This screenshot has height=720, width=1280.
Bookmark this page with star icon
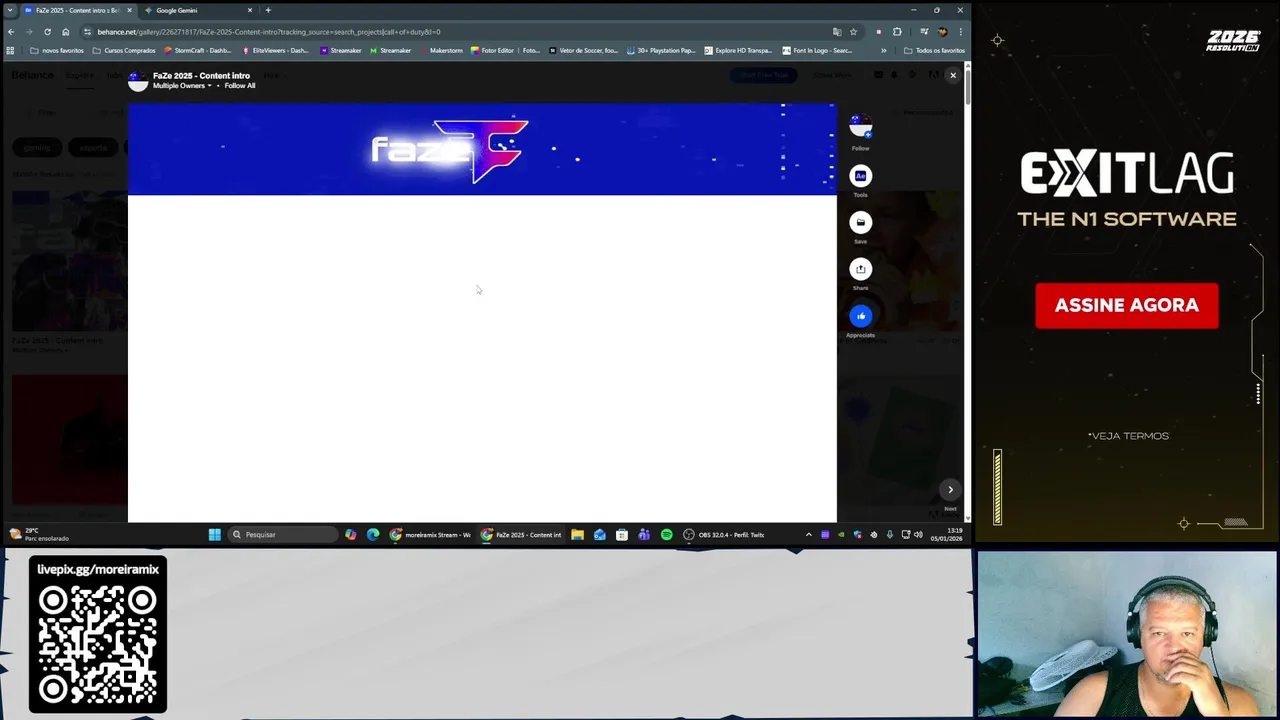pos(853,32)
